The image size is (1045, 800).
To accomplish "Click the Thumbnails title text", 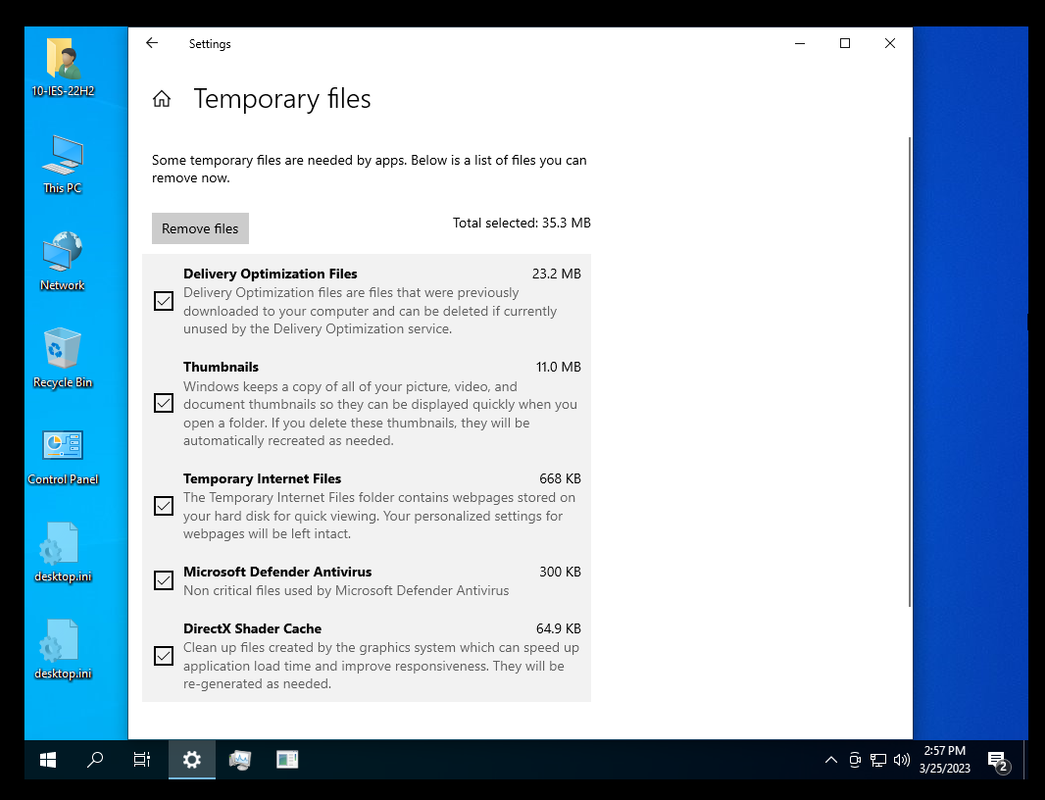I will pos(221,367).
